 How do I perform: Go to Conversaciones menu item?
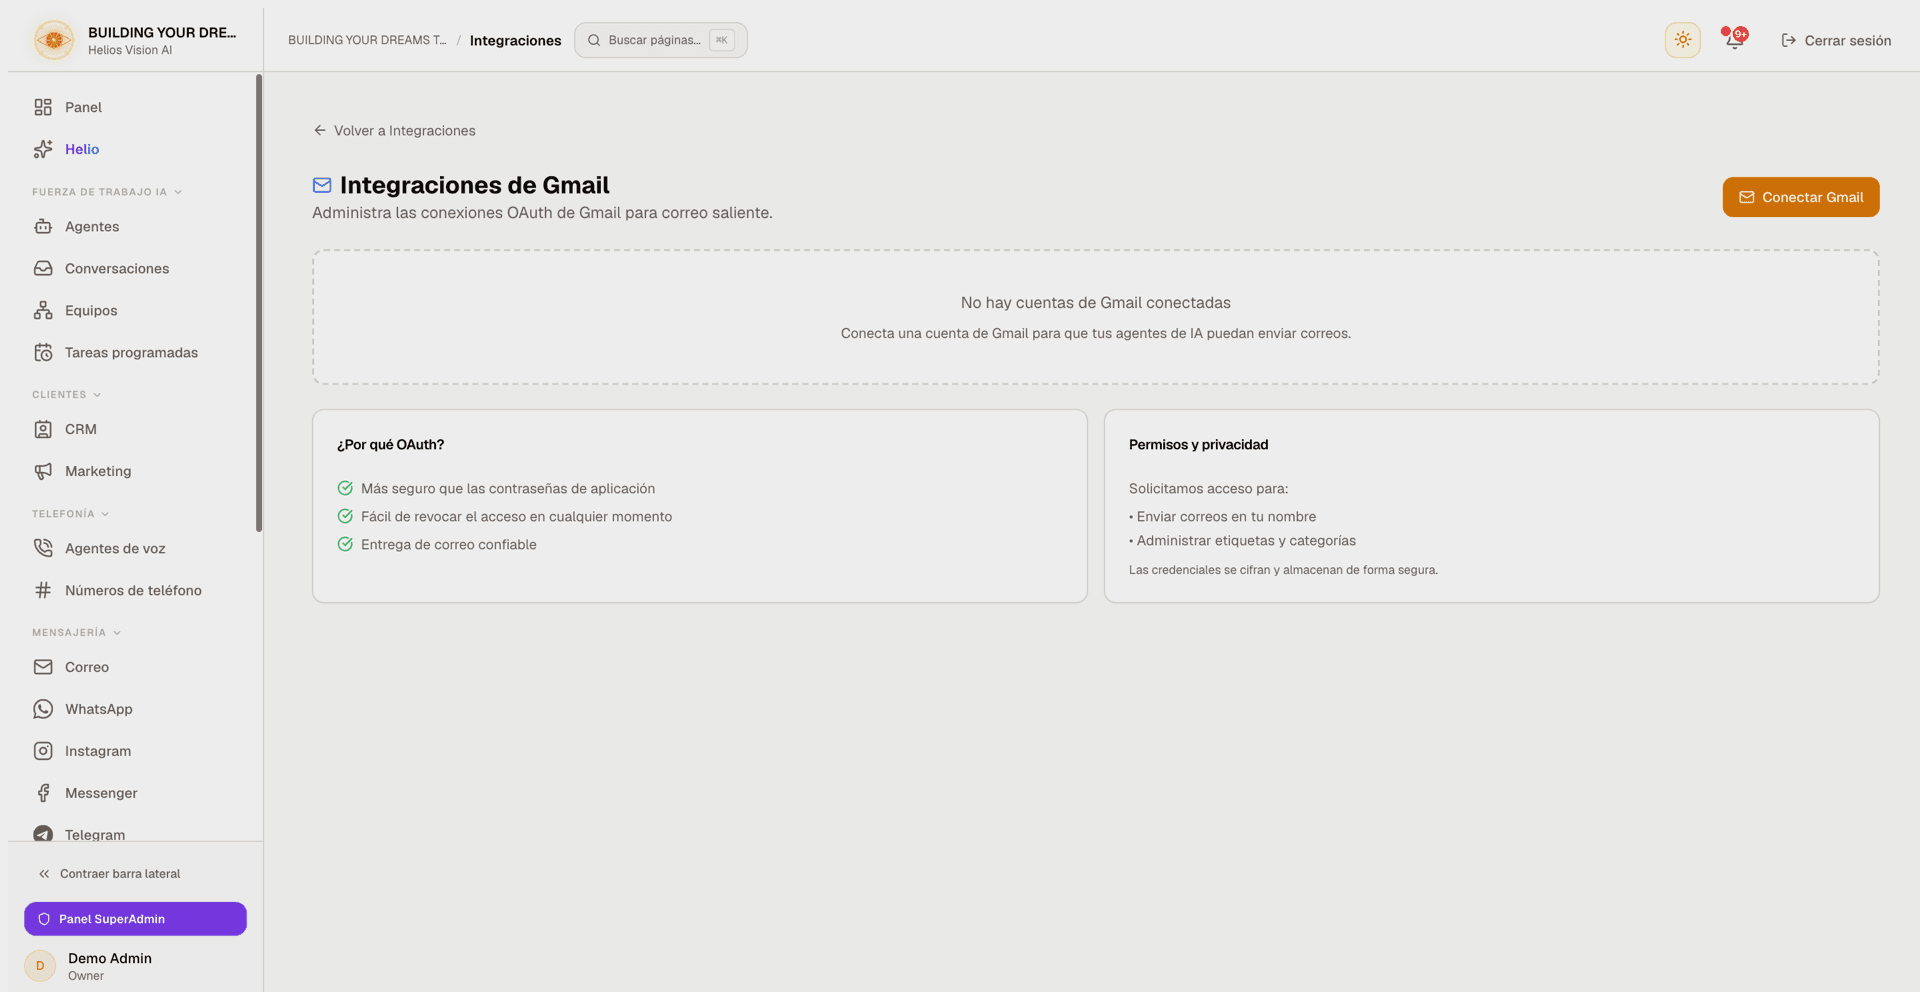[135, 269]
